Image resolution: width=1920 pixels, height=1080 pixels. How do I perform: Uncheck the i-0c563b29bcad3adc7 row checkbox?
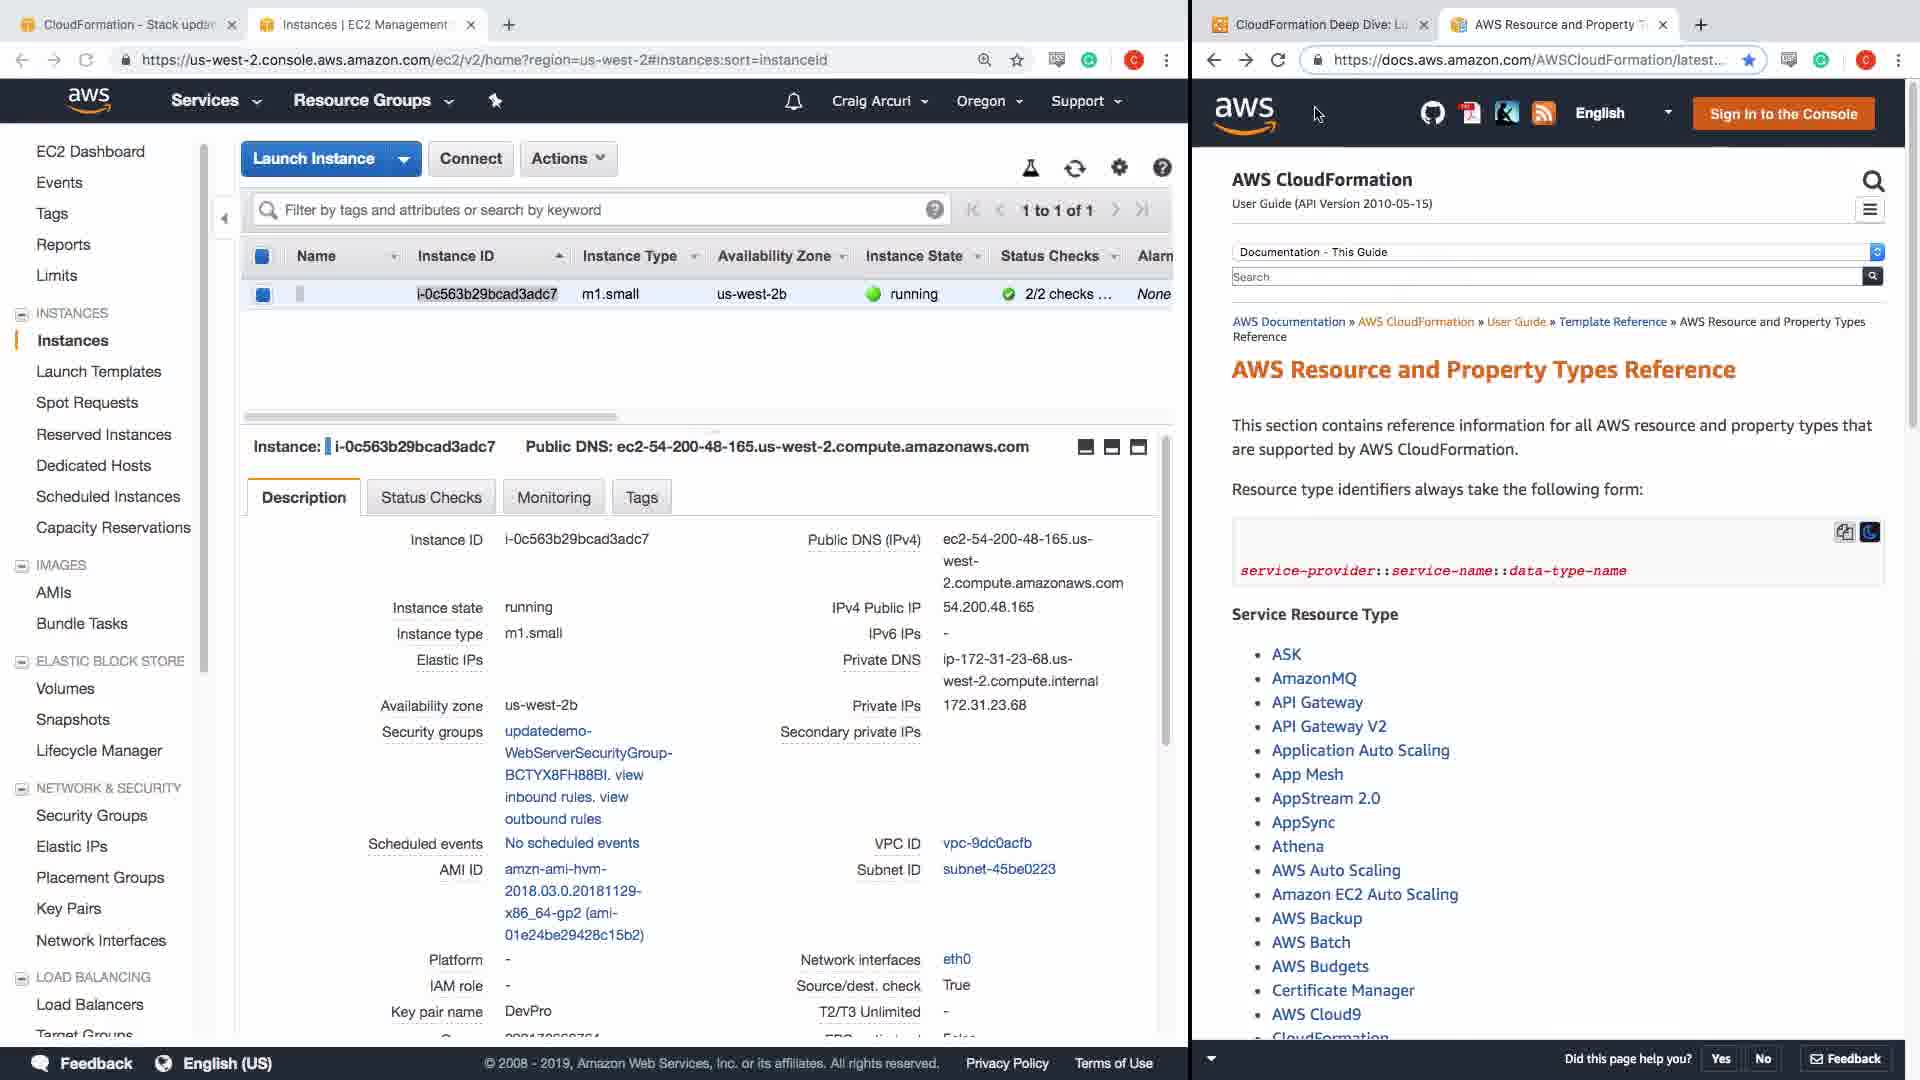pos(262,294)
